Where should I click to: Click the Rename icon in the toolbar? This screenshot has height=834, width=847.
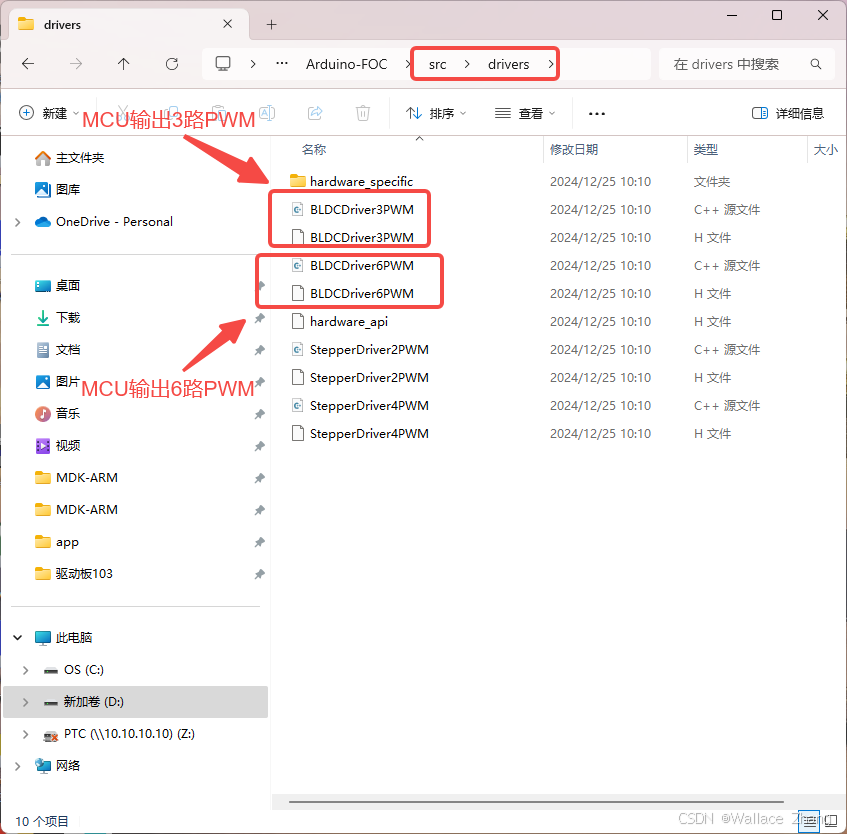tap(268, 113)
